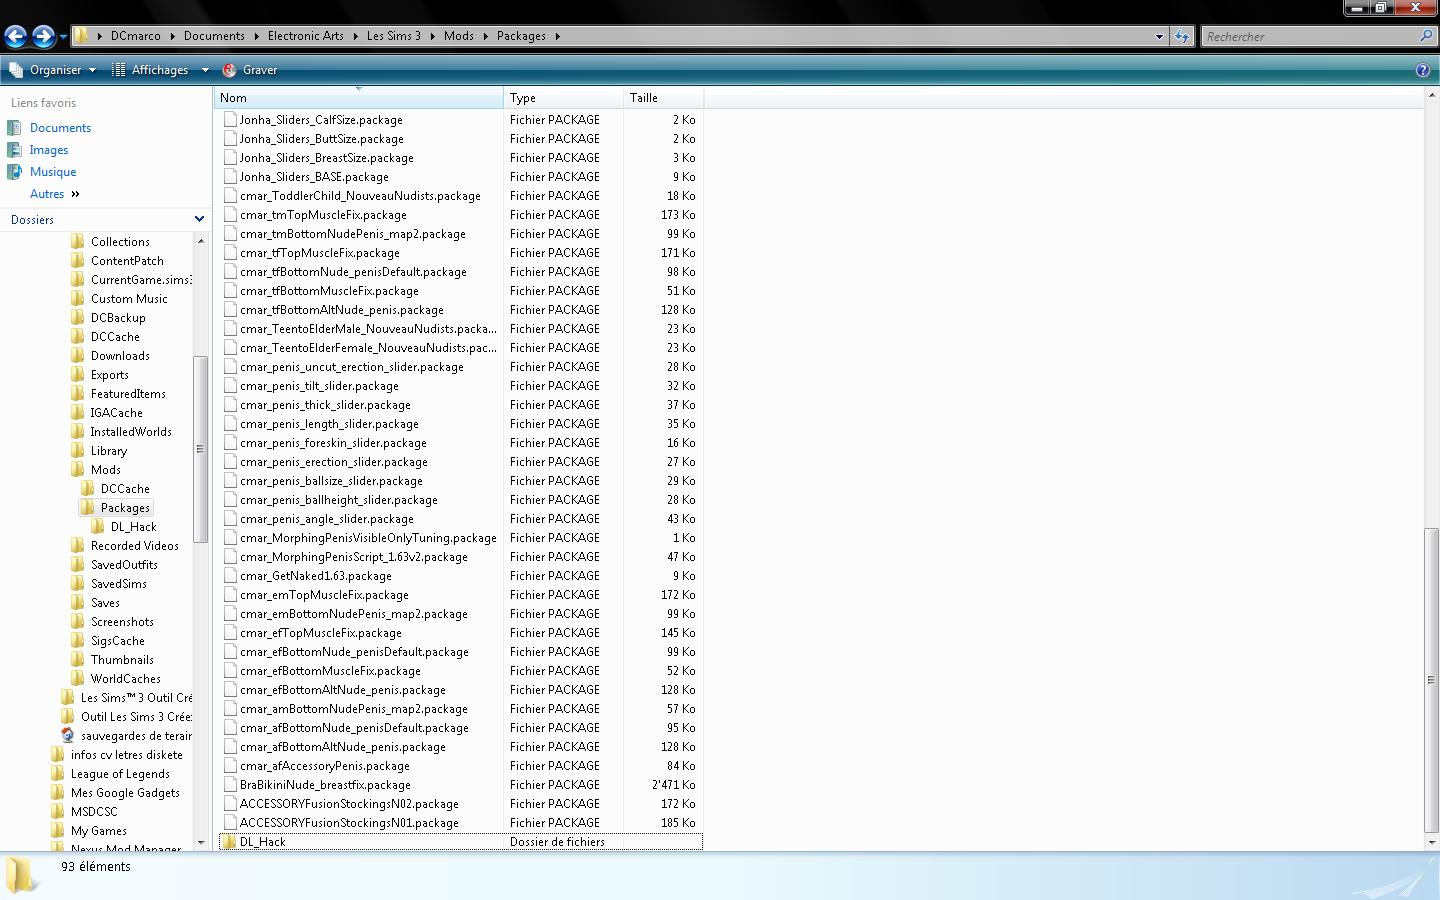Sort by the Taille column header
Viewport: 1440px width, 900px height.
coord(664,98)
